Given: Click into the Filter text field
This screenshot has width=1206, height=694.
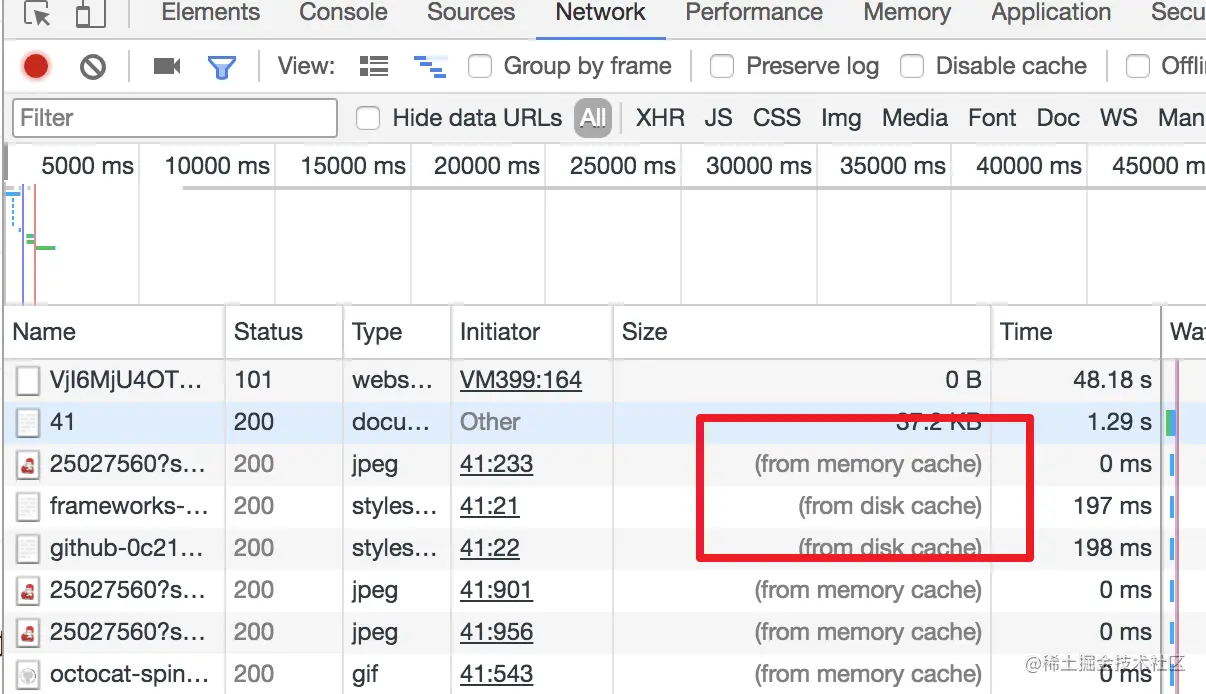Looking at the screenshot, I should 175,118.
